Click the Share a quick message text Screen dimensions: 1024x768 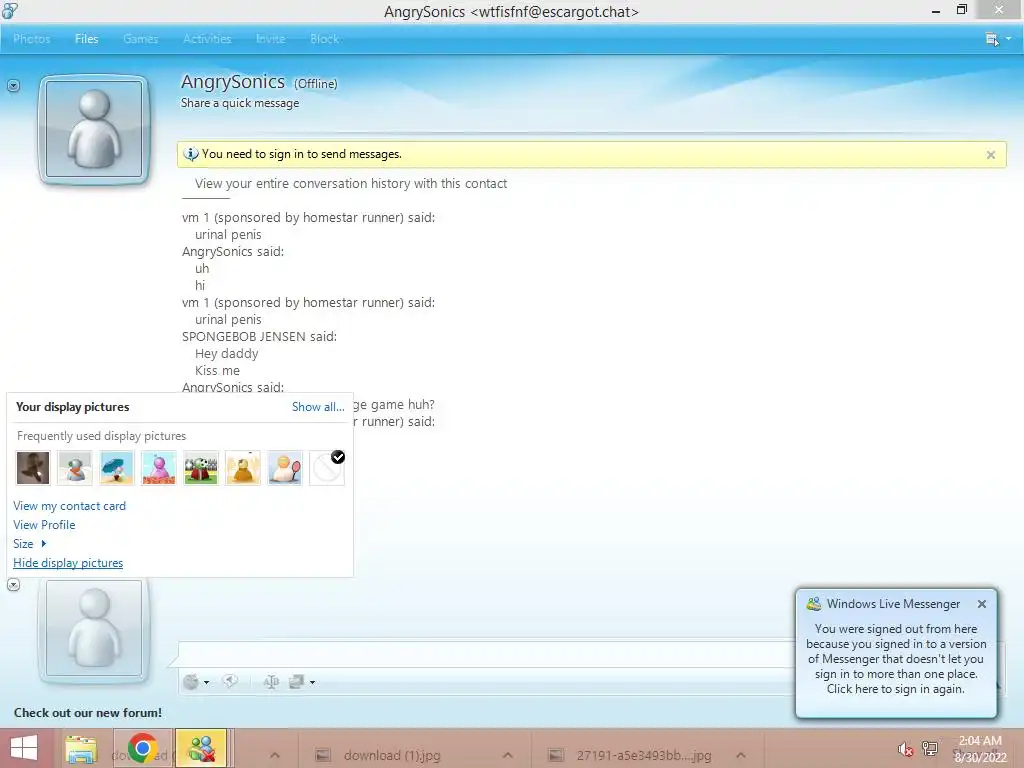[x=240, y=103]
